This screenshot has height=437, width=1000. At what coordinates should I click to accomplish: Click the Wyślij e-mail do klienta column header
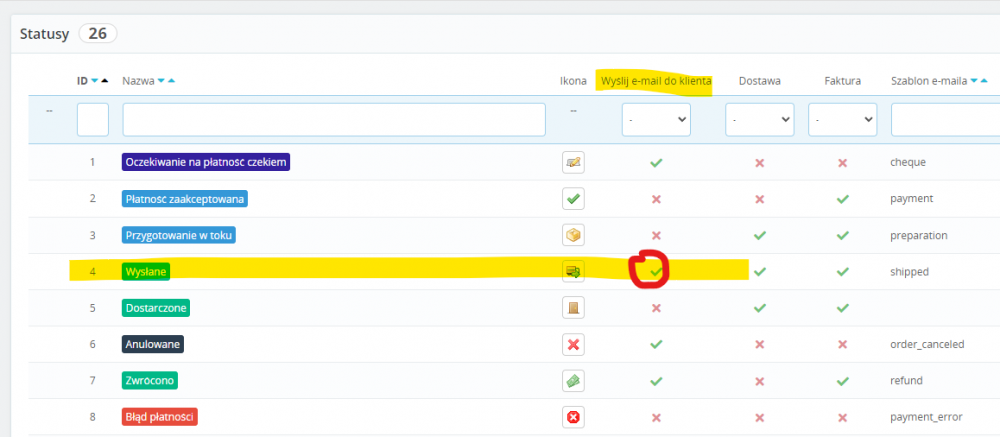coord(656,81)
